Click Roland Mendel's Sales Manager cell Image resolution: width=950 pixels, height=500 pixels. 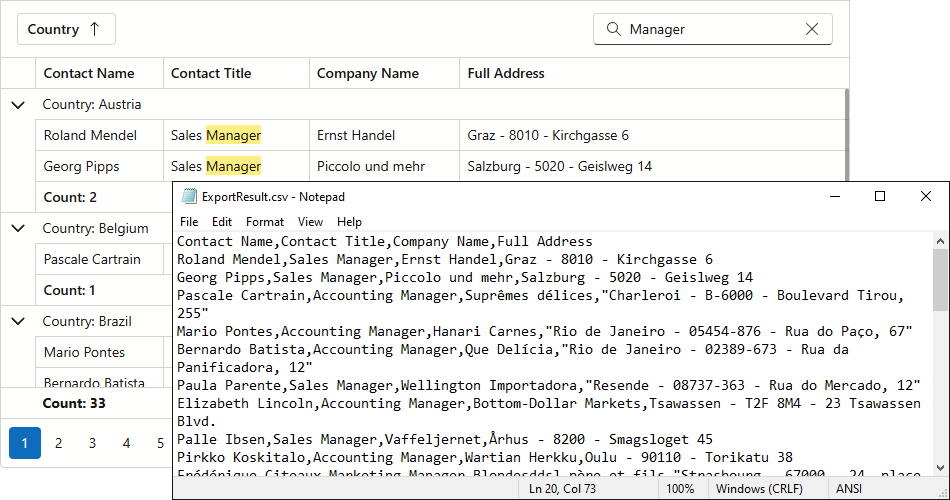(236, 135)
